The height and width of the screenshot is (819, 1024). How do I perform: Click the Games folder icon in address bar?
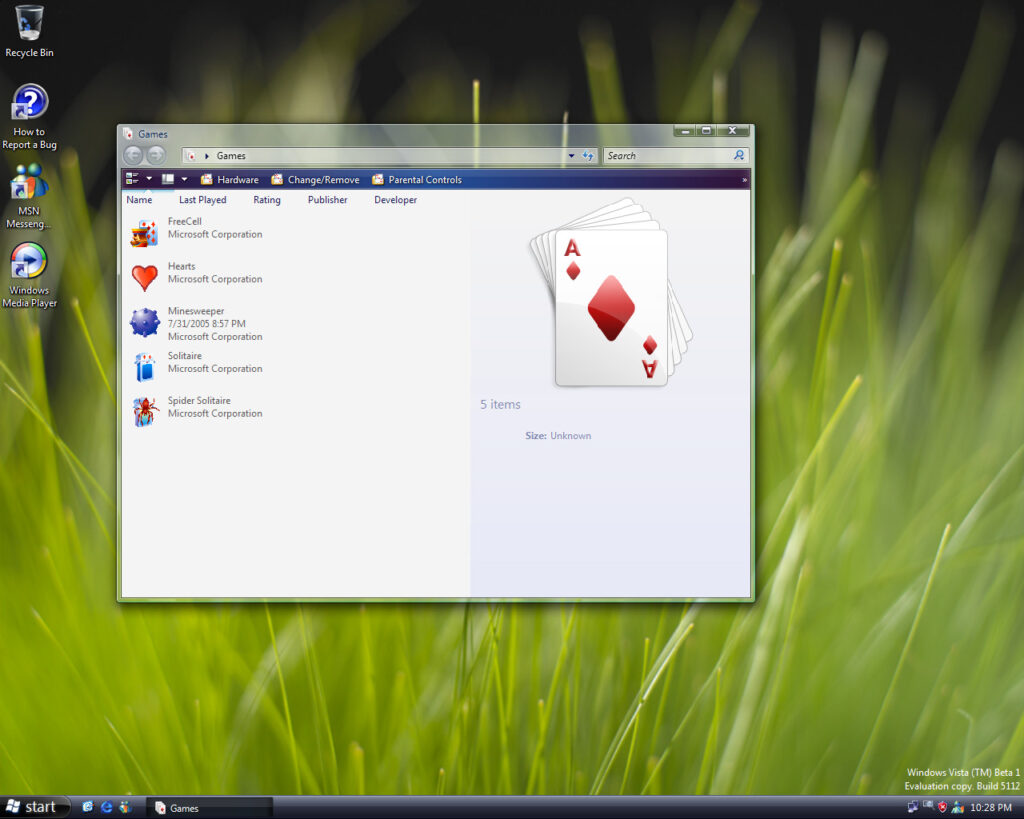click(191, 155)
